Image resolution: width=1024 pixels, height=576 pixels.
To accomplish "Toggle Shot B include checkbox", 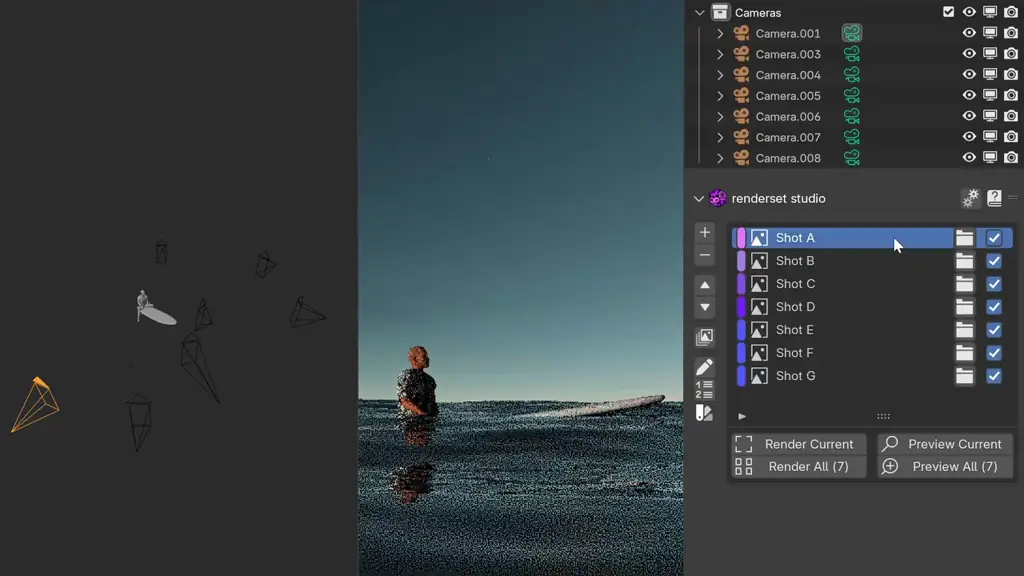I will point(994,261).
